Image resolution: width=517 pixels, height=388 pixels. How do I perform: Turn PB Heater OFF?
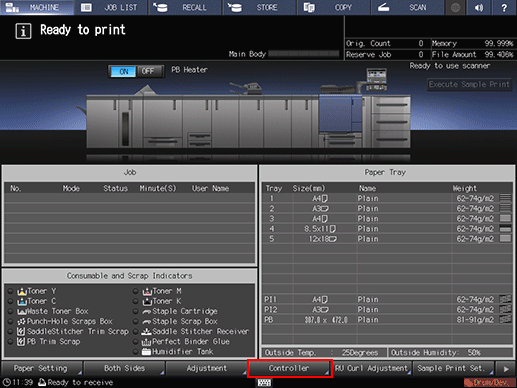click(x=148, y=71)
